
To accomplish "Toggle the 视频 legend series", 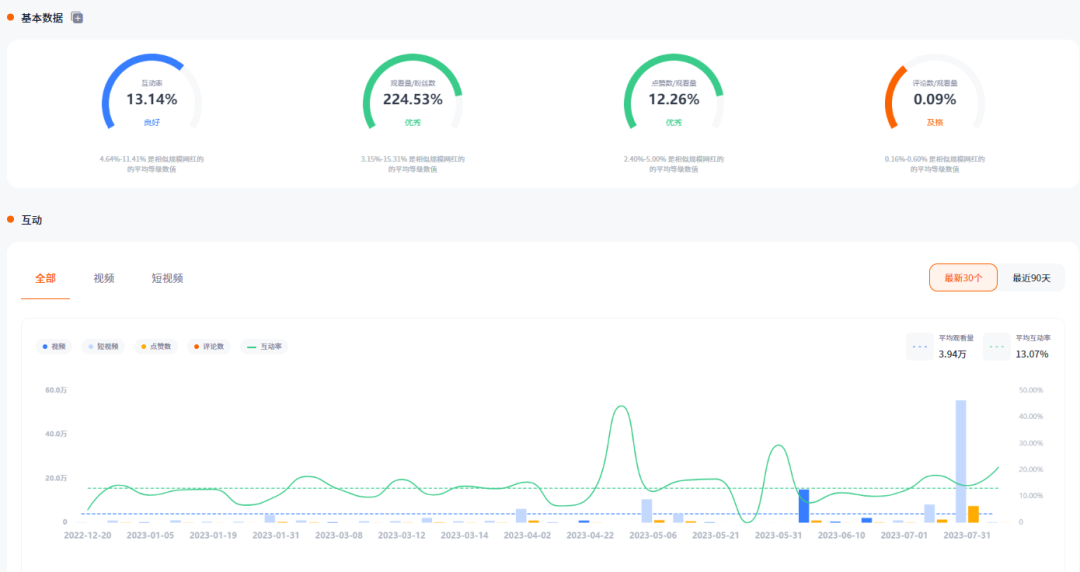I will (54, 347).
